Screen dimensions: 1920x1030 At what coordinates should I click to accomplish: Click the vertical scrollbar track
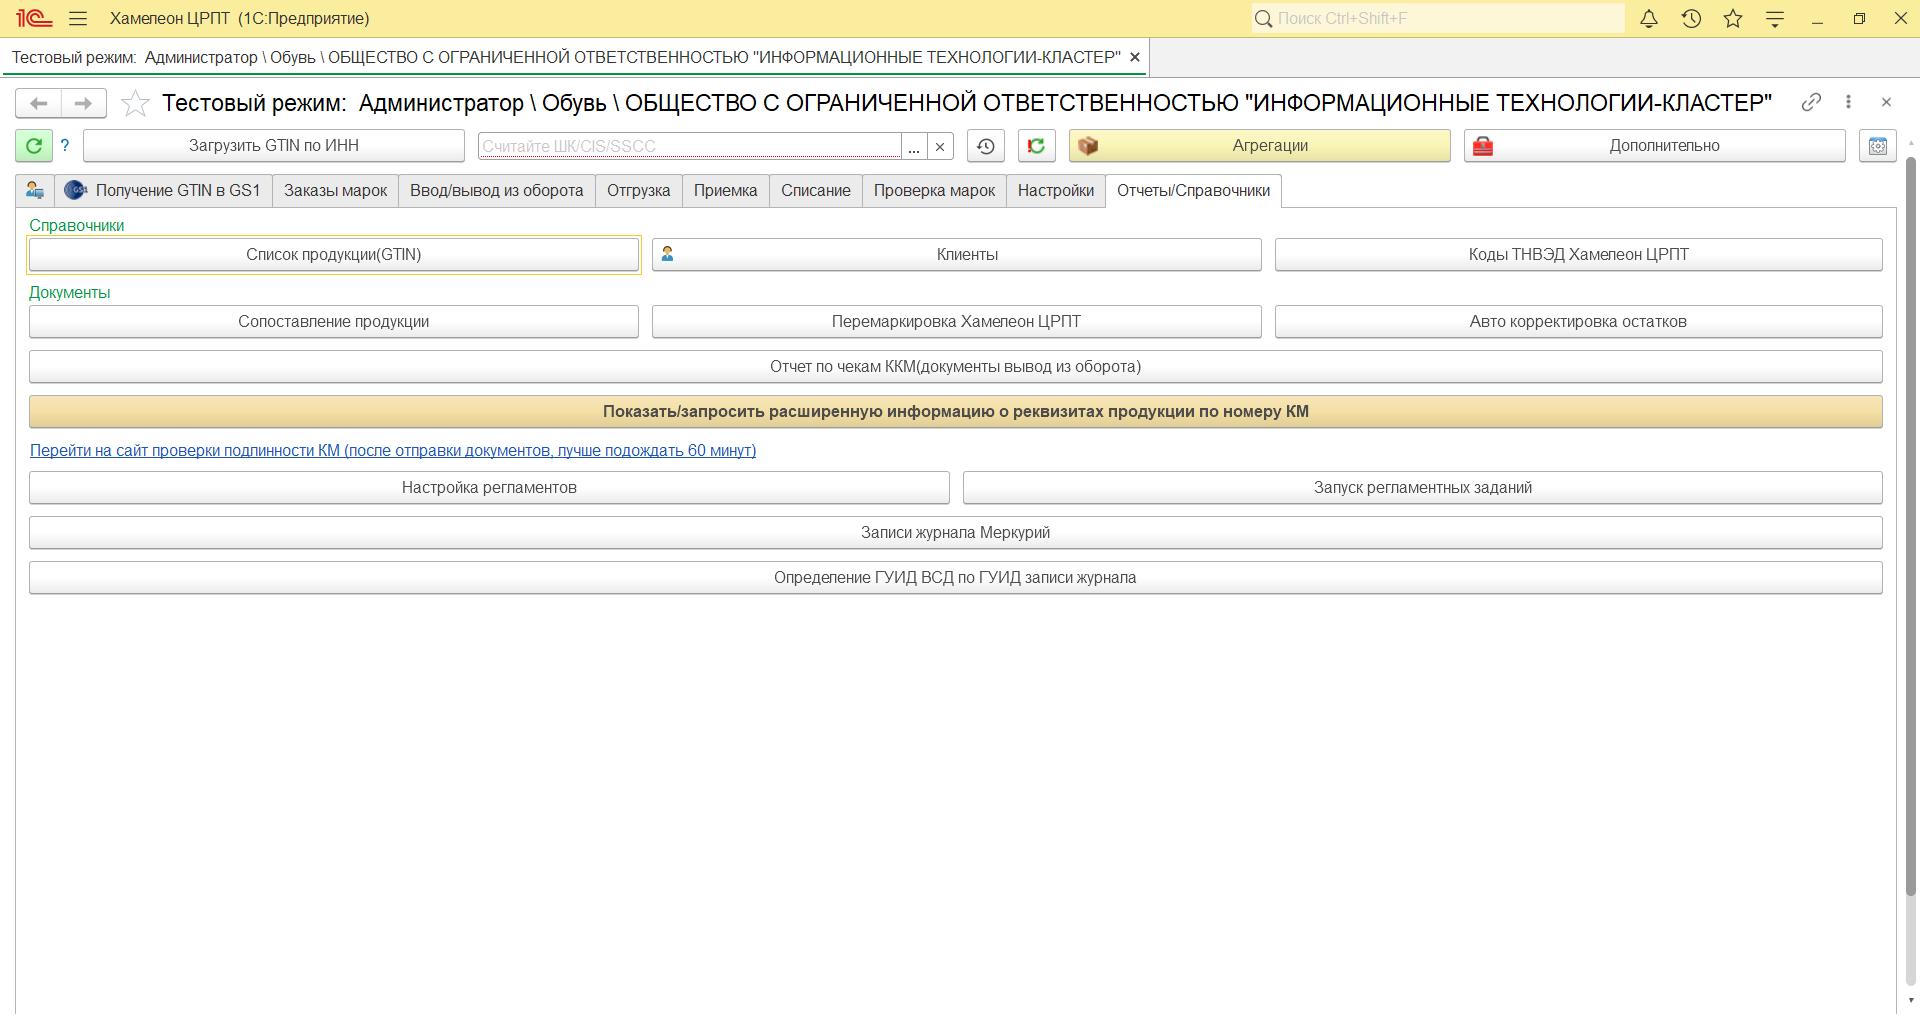1911,940
